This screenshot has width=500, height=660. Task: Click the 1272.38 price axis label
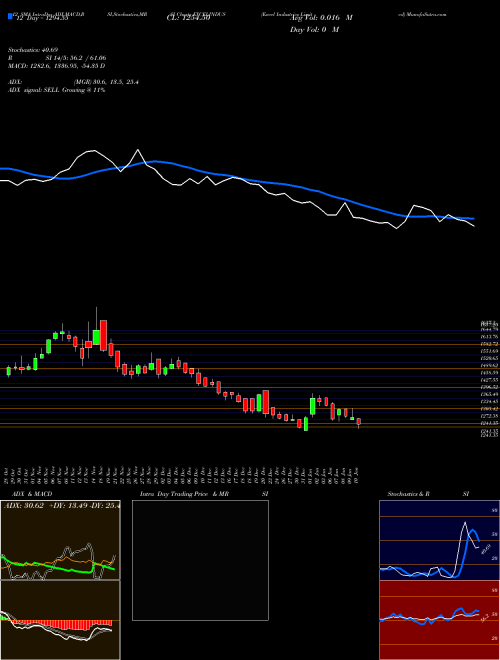click(x=489, y=415)
